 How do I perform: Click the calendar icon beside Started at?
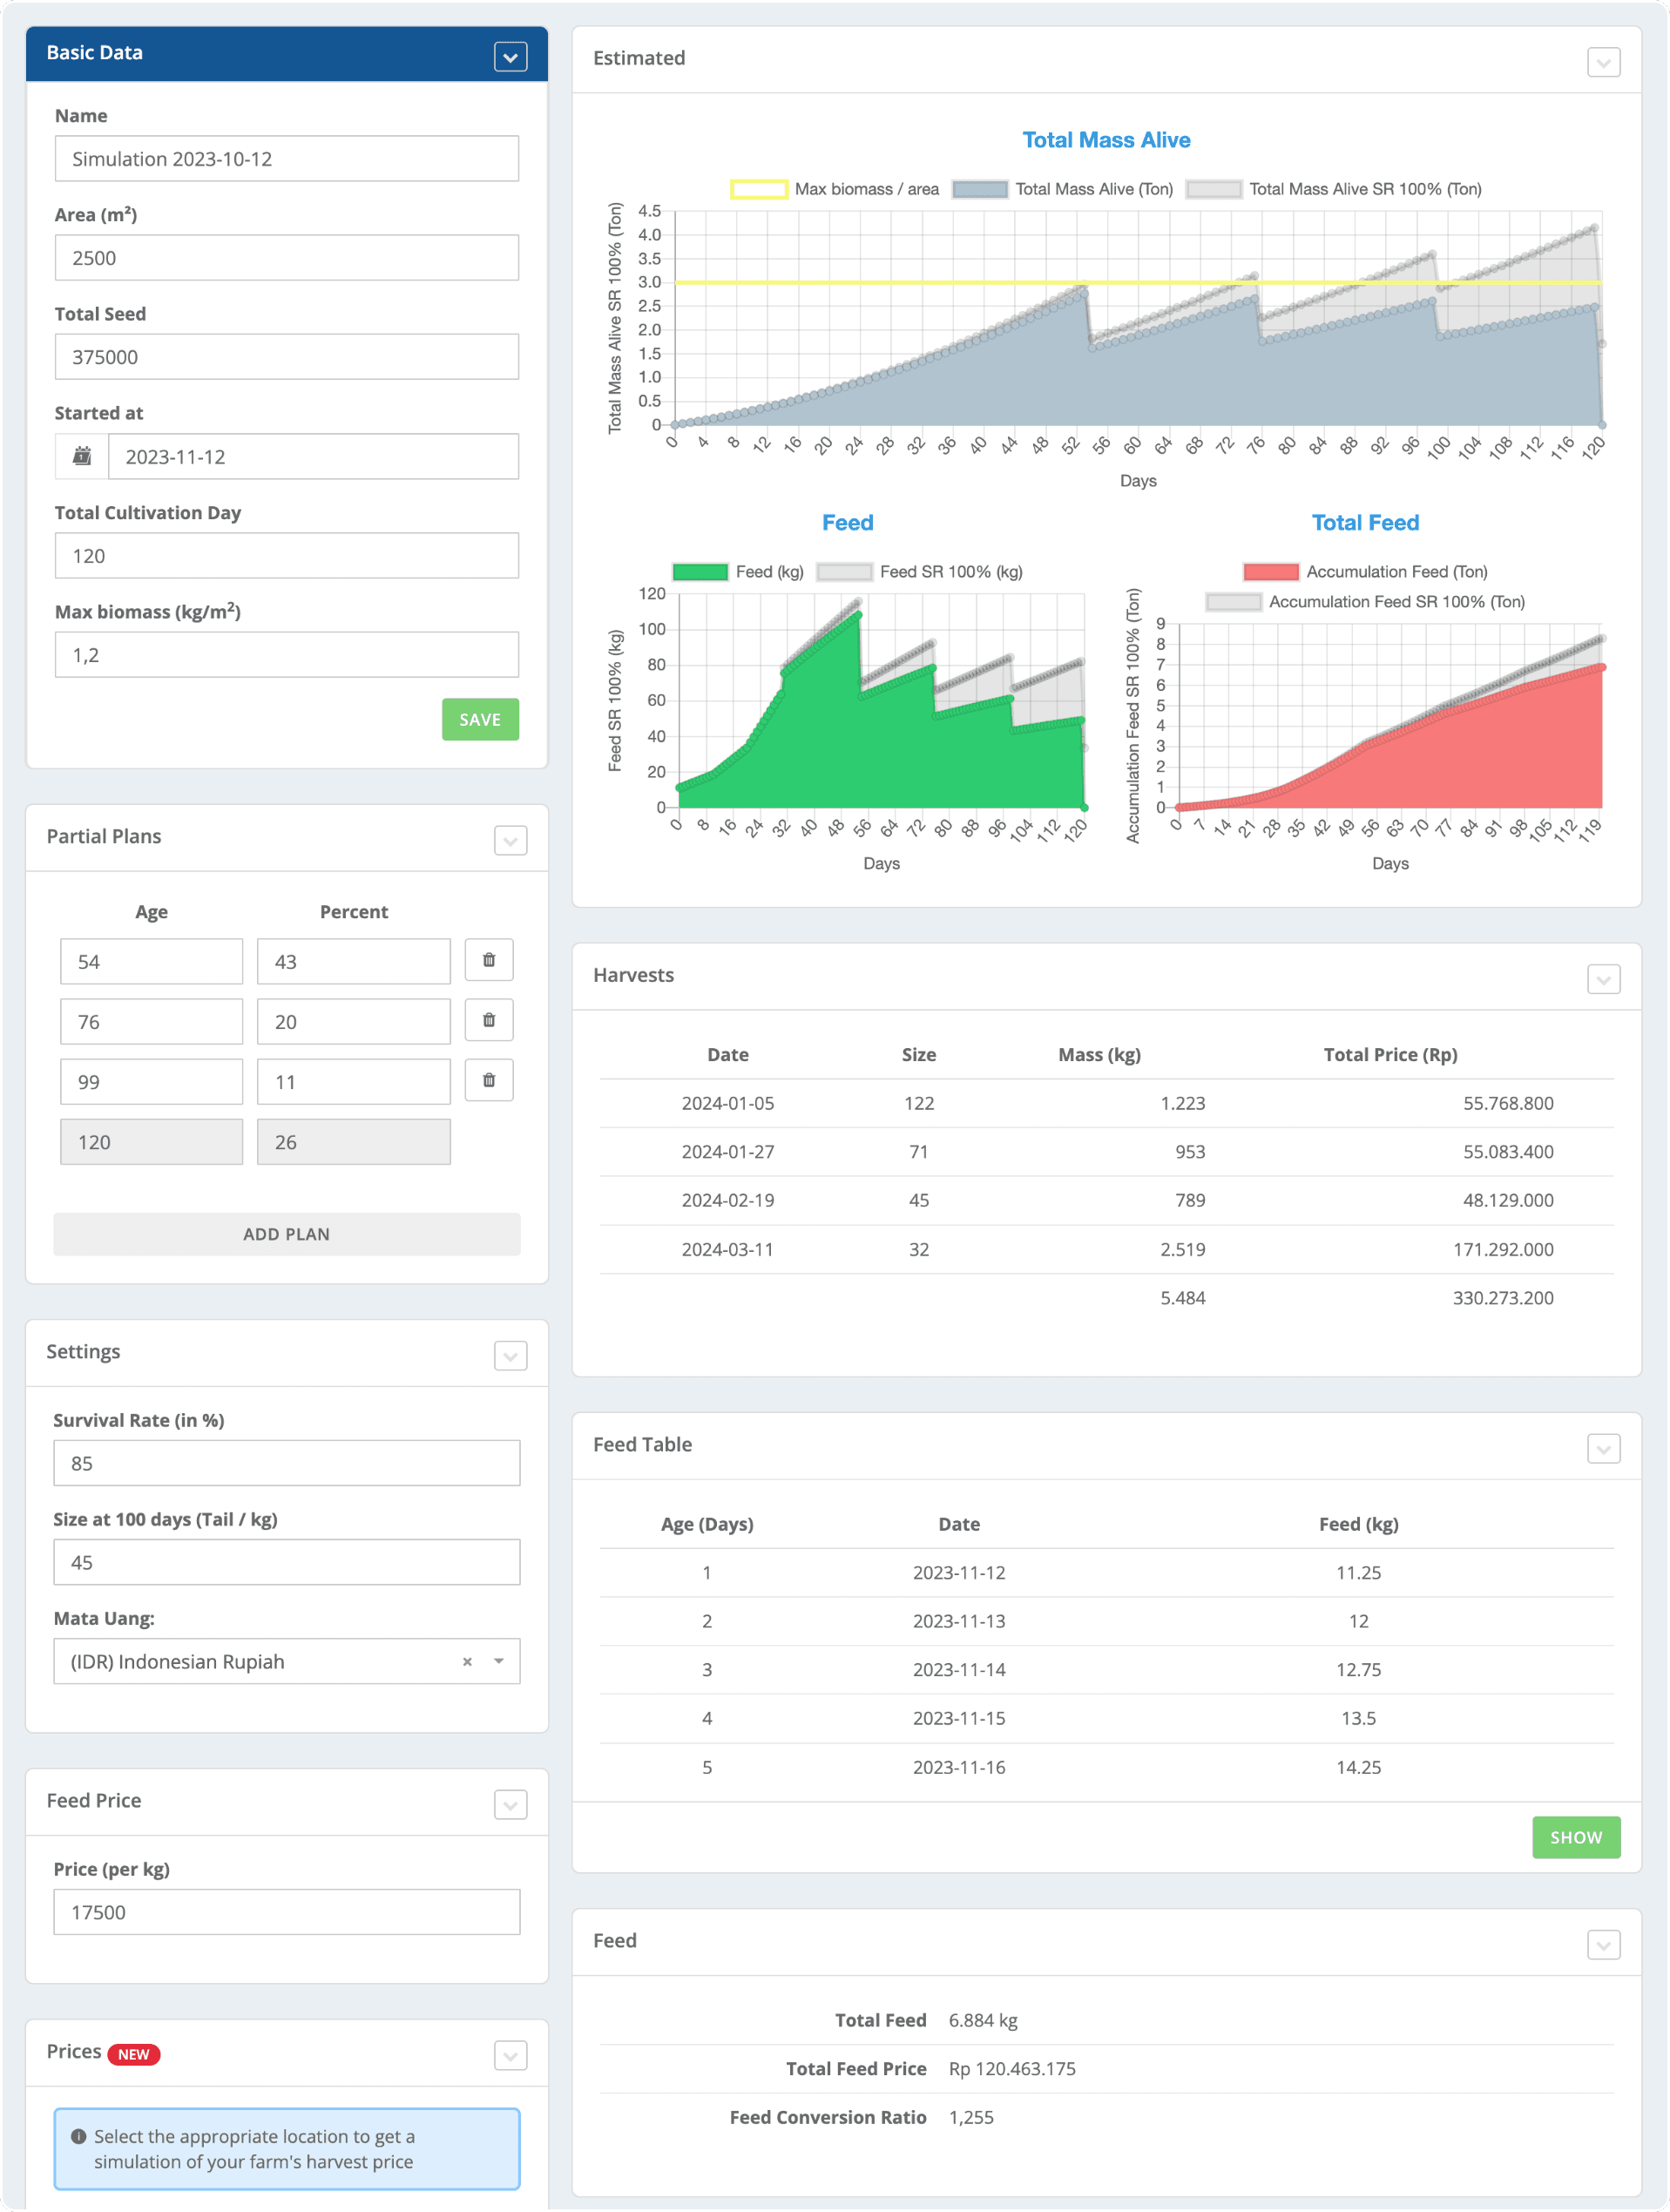82,456
